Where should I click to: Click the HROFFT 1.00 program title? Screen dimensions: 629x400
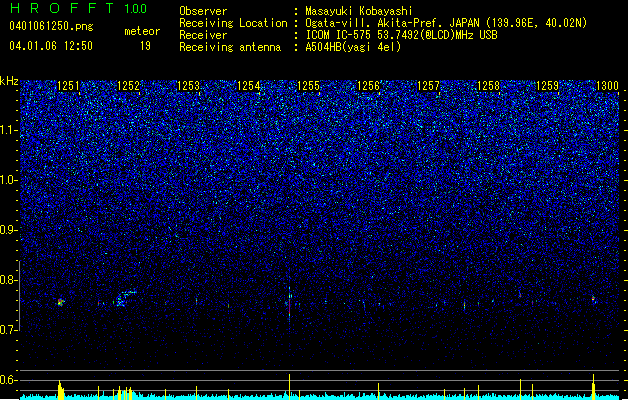pyautogui.click(x=78, y=8)
